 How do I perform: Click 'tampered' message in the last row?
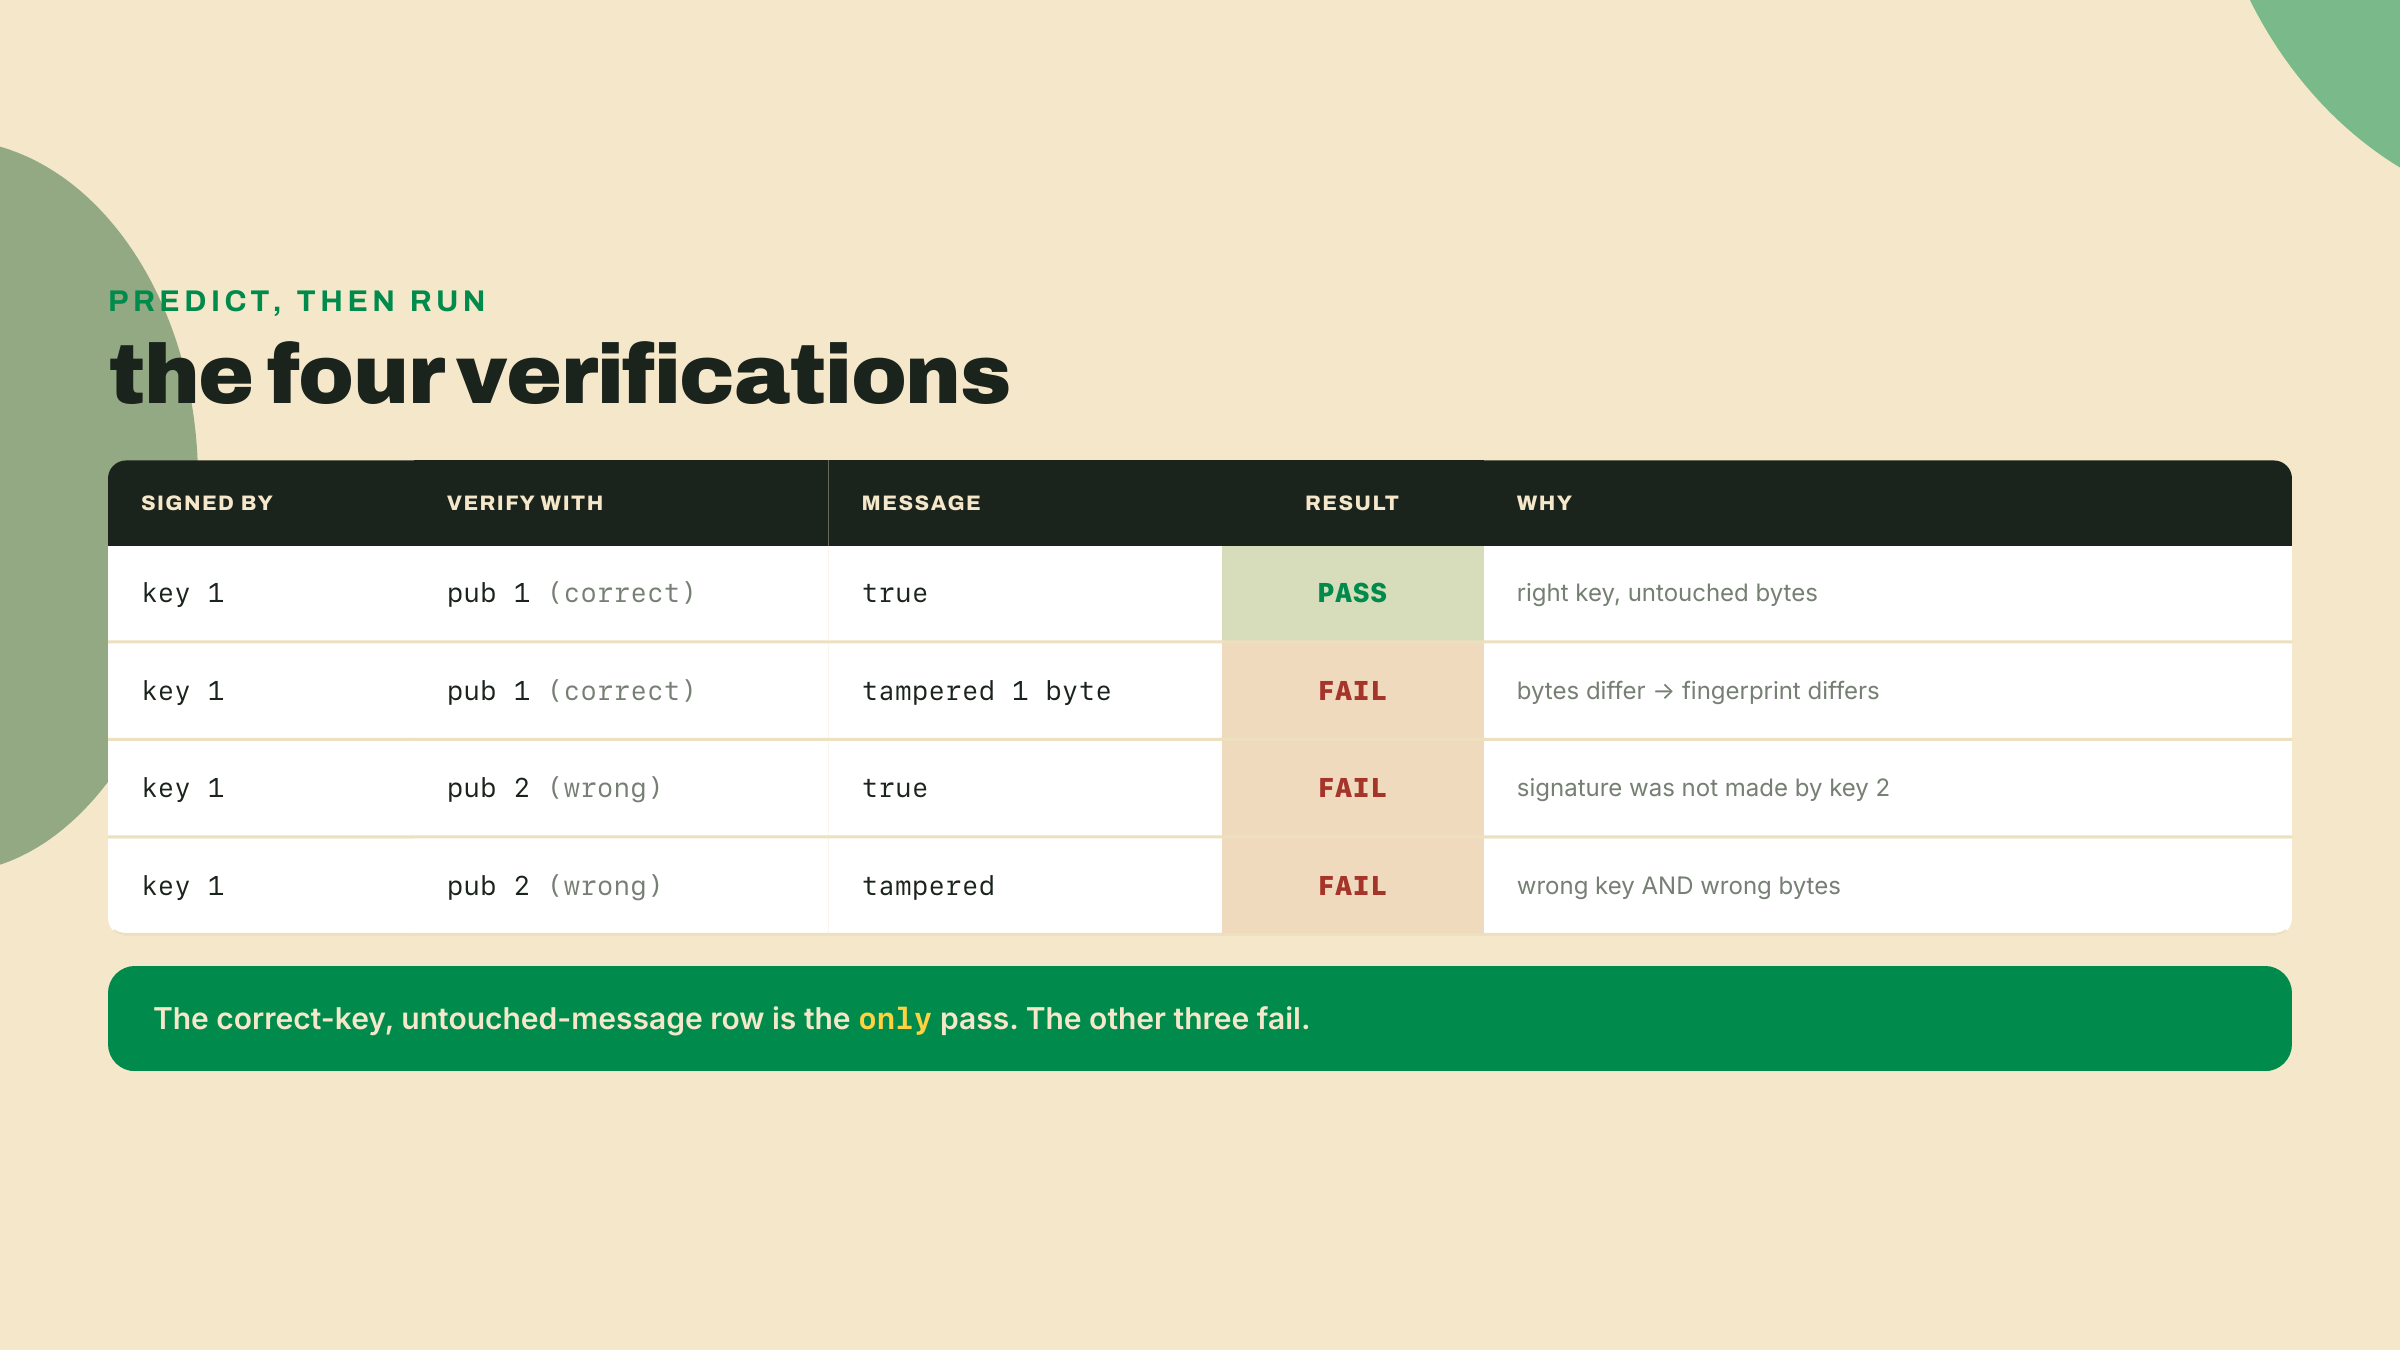tap(929, 886)
